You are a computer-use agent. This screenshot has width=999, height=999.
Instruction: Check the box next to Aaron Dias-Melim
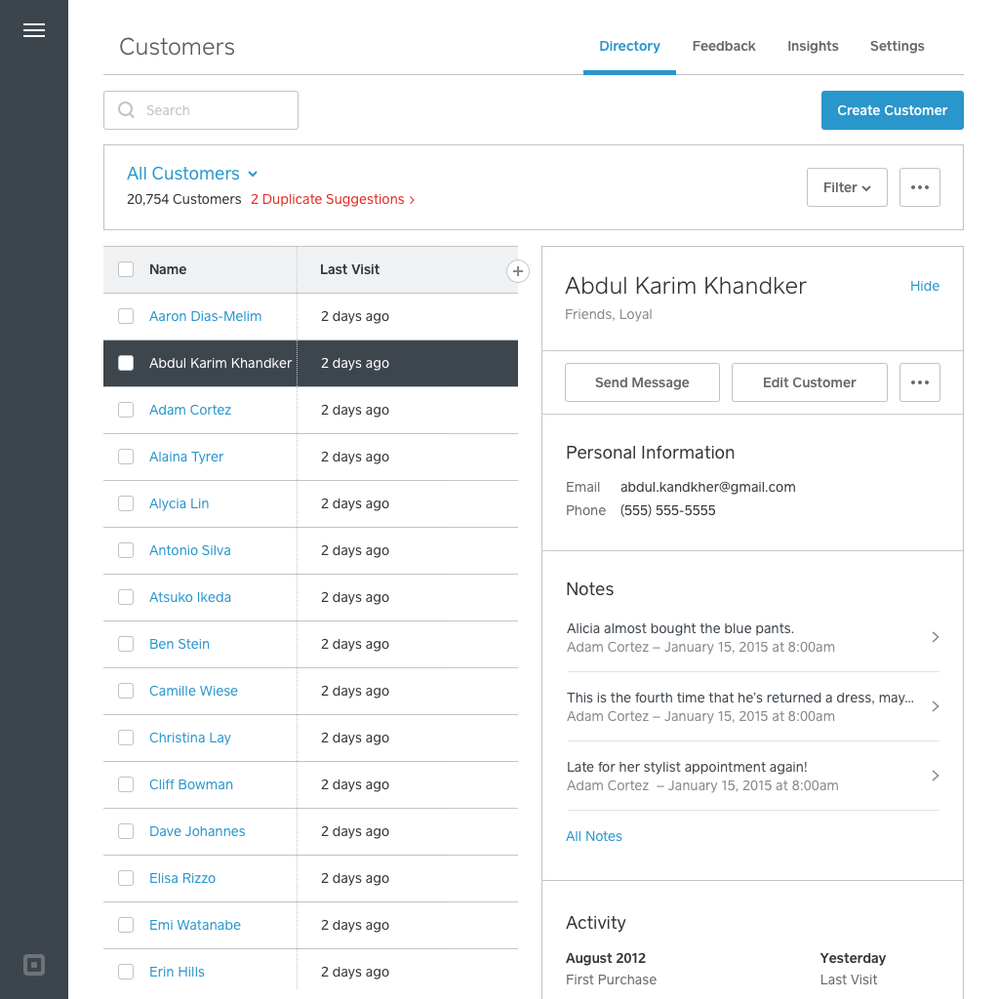click(126, 317)
